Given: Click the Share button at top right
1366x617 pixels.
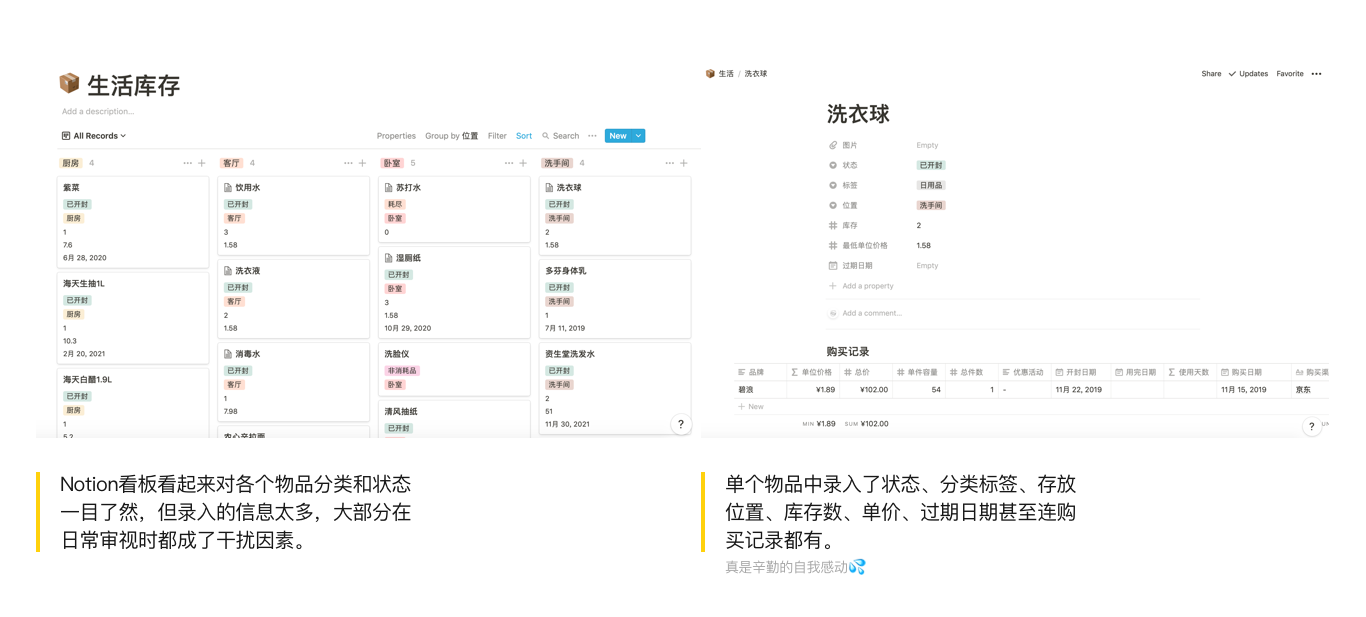Looking at the screenshot, I should tap(1211, 74).
